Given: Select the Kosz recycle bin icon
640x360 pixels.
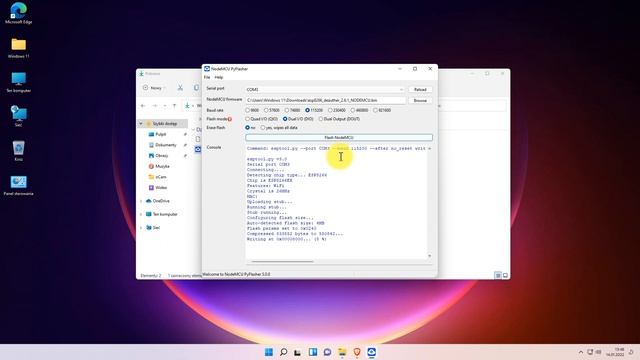Looking at the screenshot, I should 18,151.
